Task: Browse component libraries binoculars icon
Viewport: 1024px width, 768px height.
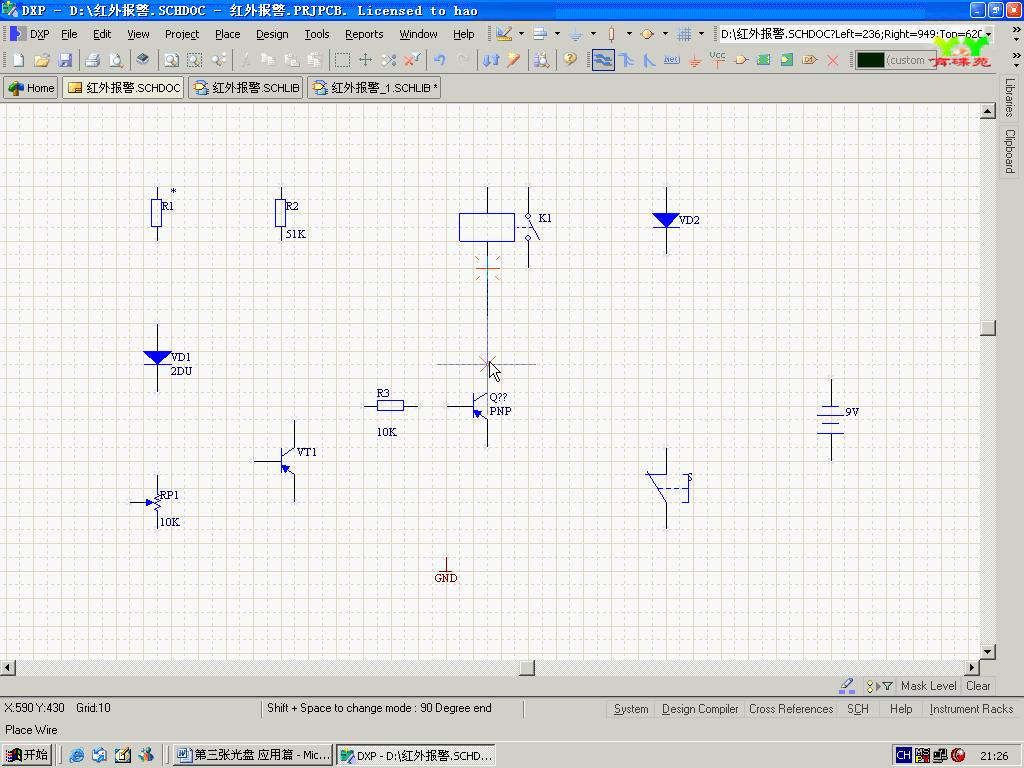Action: pos(541,60)
